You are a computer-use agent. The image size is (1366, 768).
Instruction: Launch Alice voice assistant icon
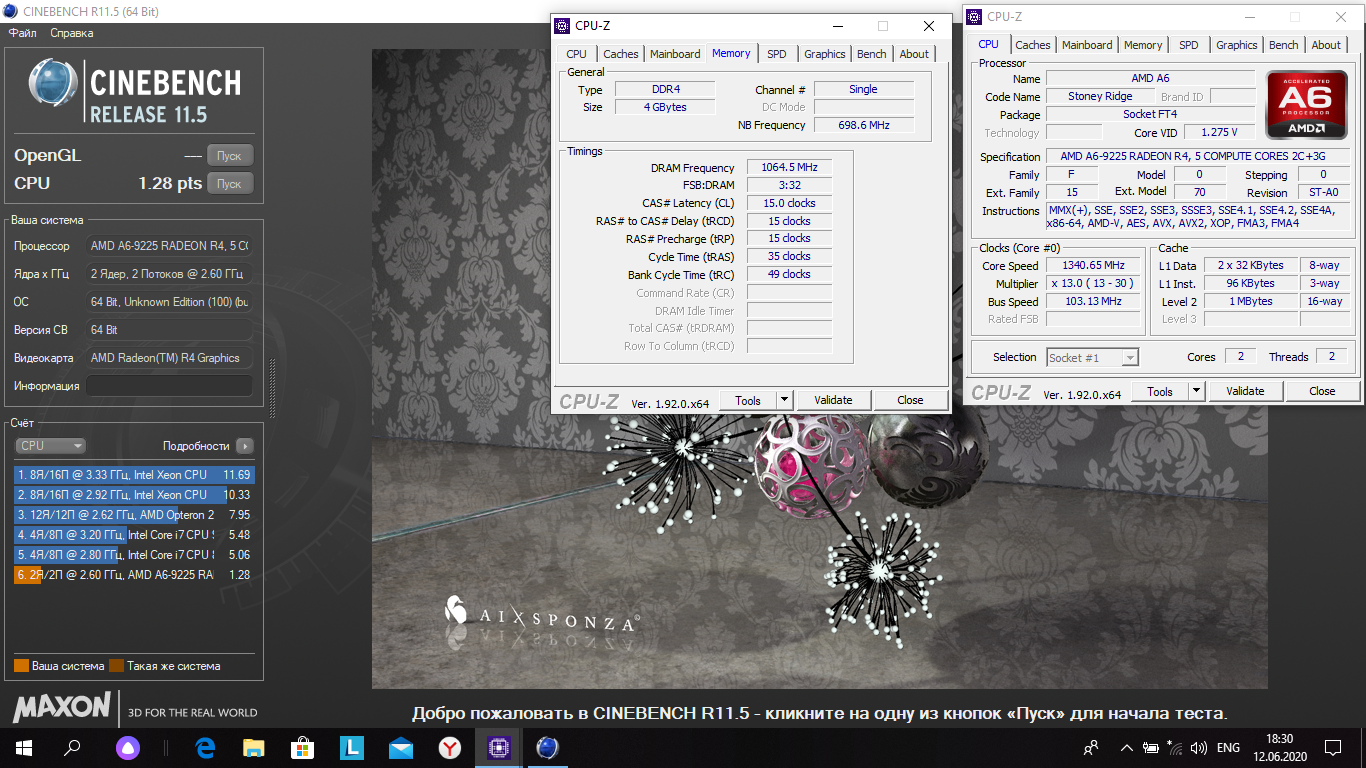127,747
